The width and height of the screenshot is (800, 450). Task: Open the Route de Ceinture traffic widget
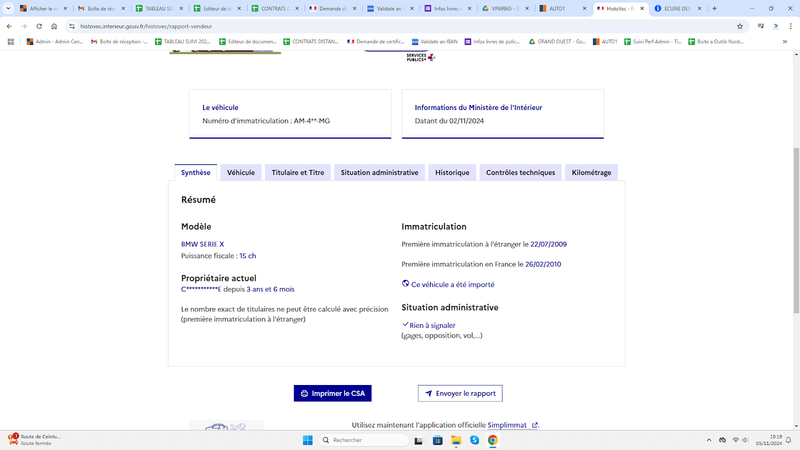click(x=34, y=440)
